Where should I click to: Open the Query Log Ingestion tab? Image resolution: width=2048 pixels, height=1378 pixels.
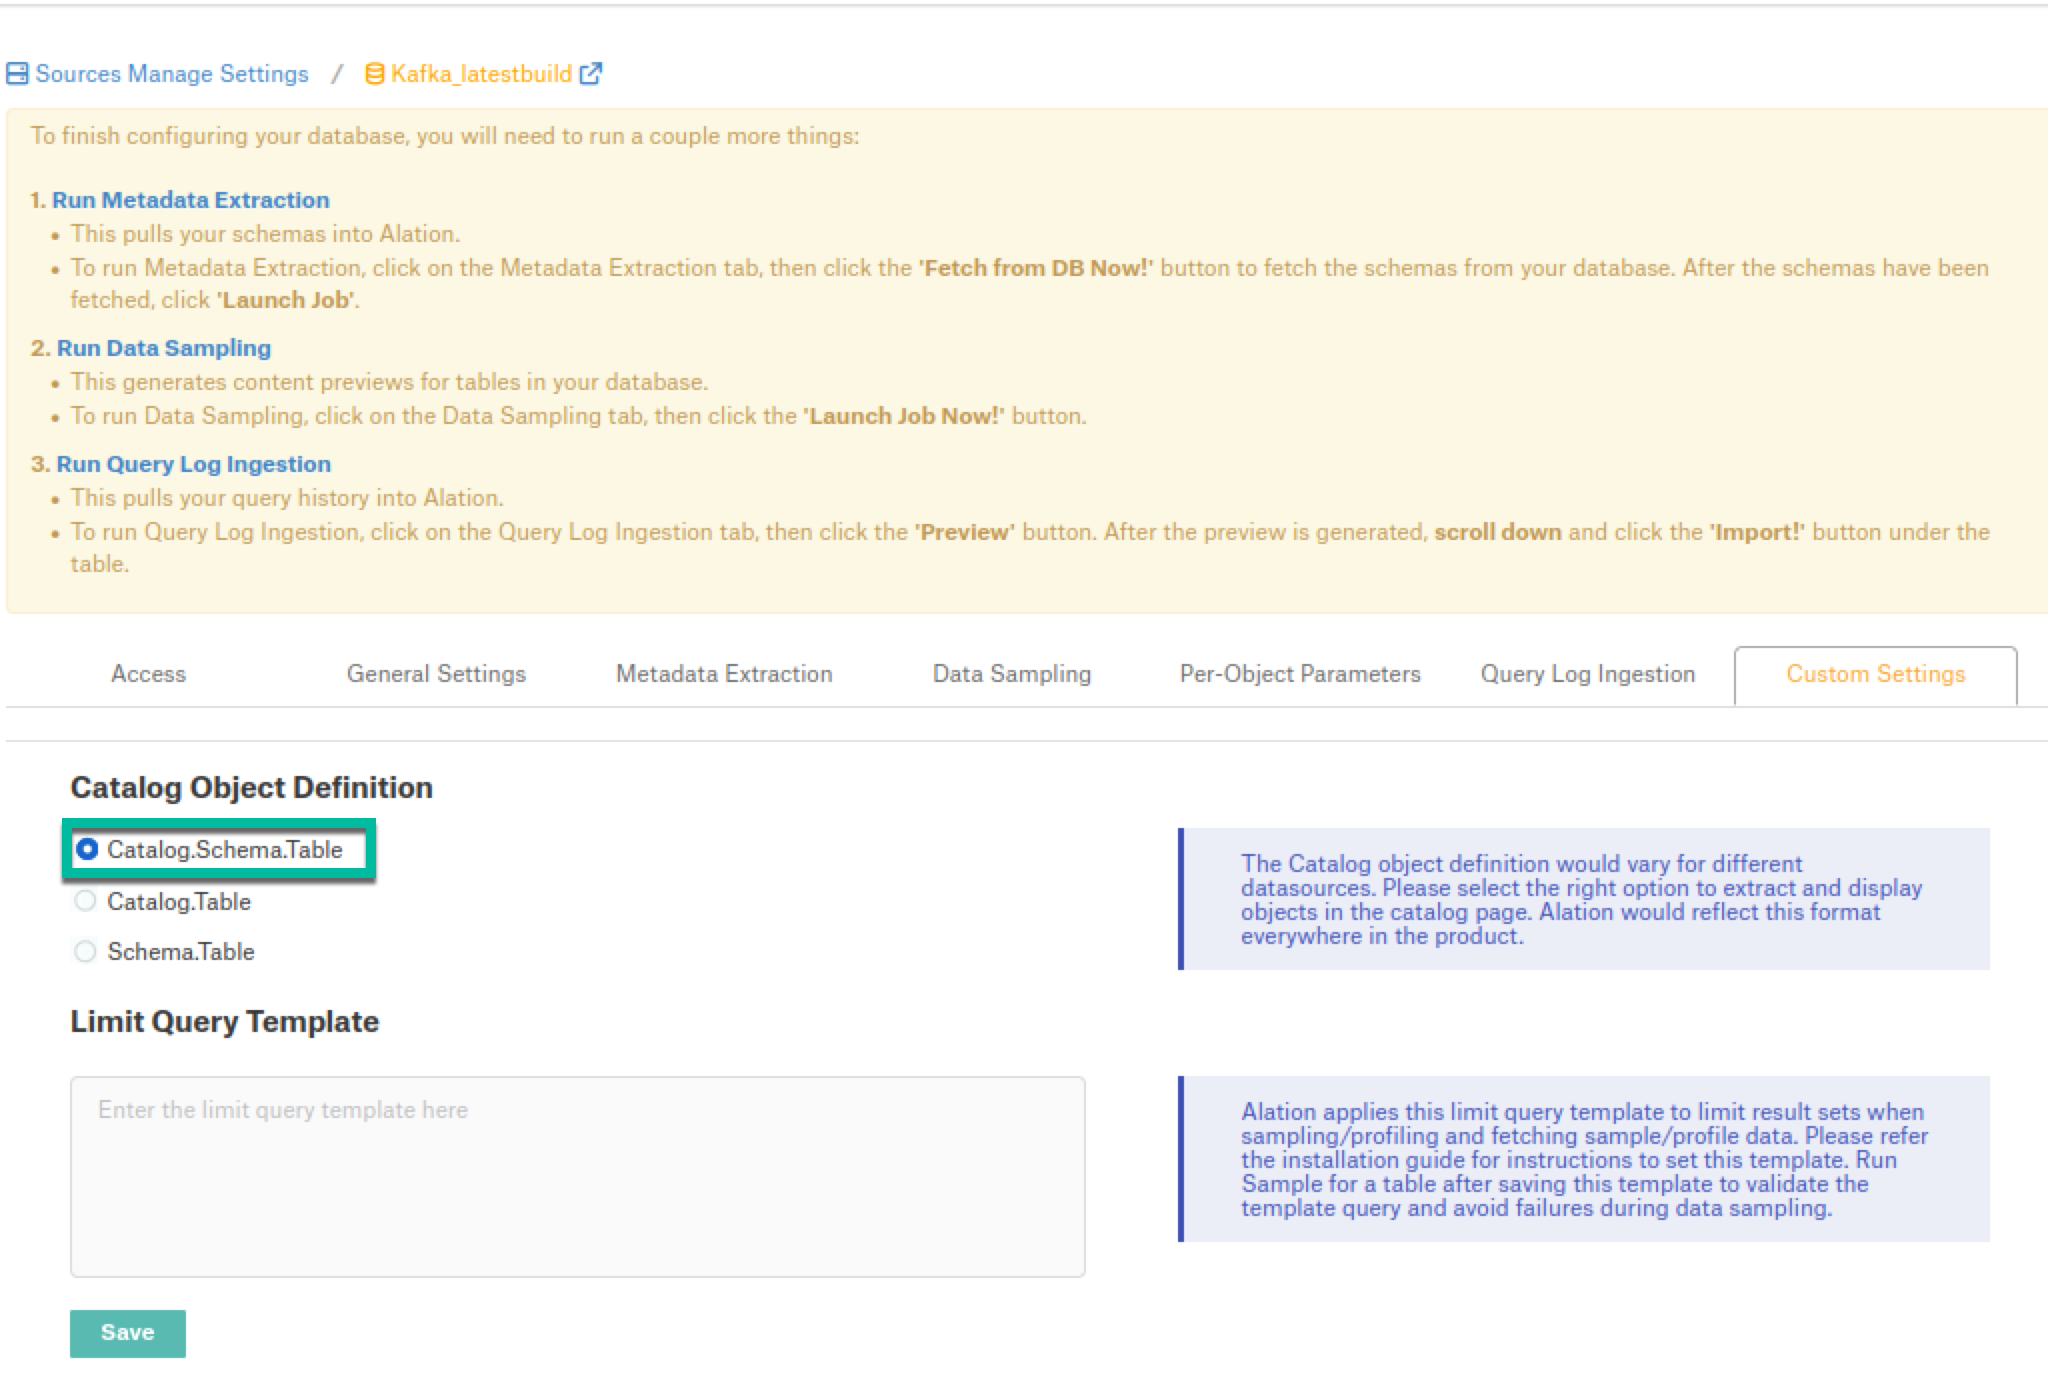pyautogui.click(x=1588, y=674)
